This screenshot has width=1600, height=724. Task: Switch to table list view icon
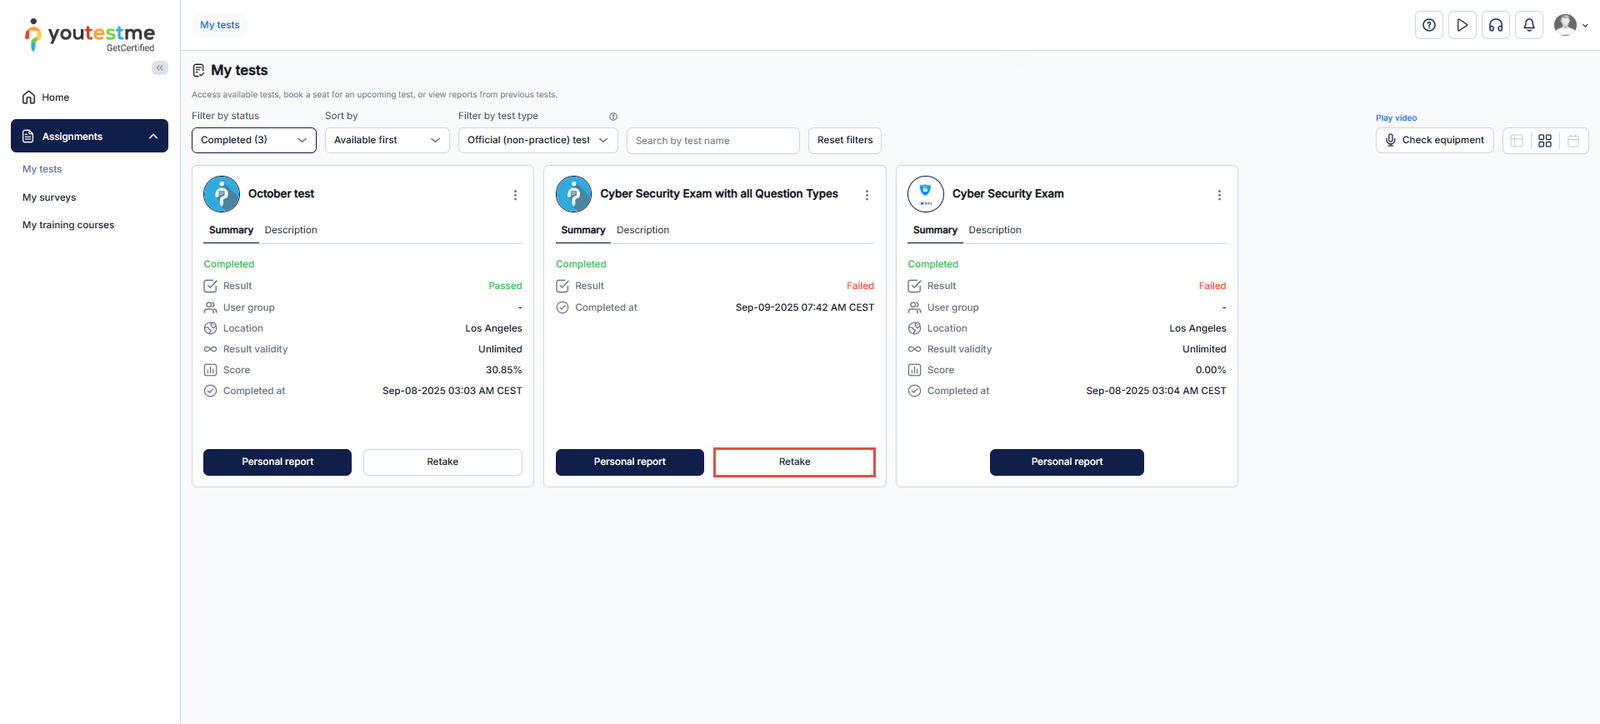coord(1517,141)
